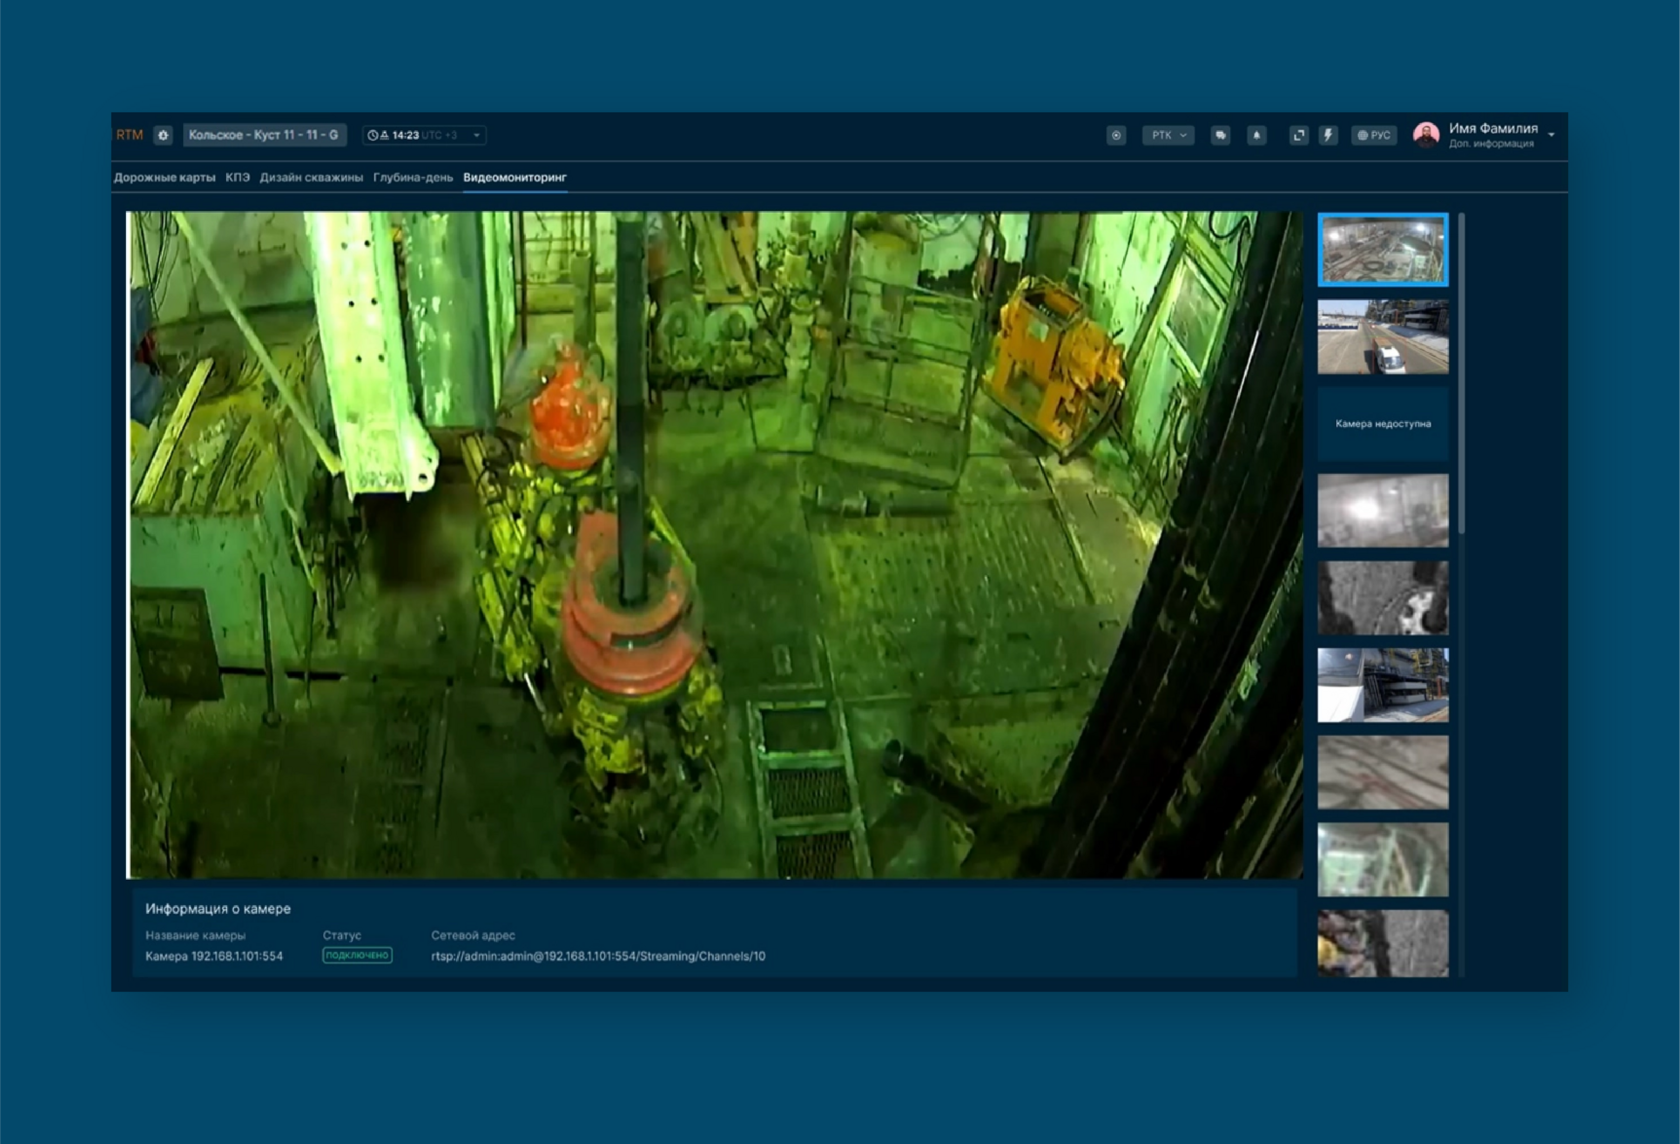Click the Информация о камере heading
1680x1144 pixels.
tap(218, 909)
